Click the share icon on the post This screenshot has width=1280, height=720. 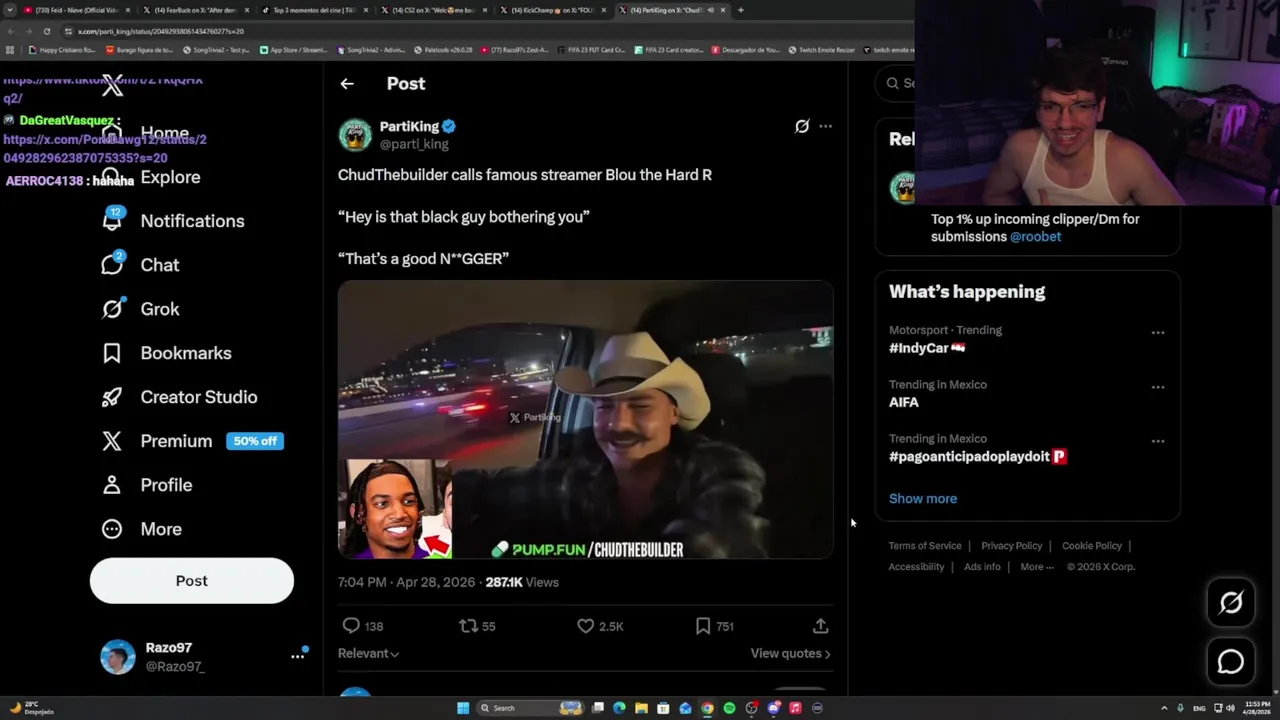[x=821, y=626]
